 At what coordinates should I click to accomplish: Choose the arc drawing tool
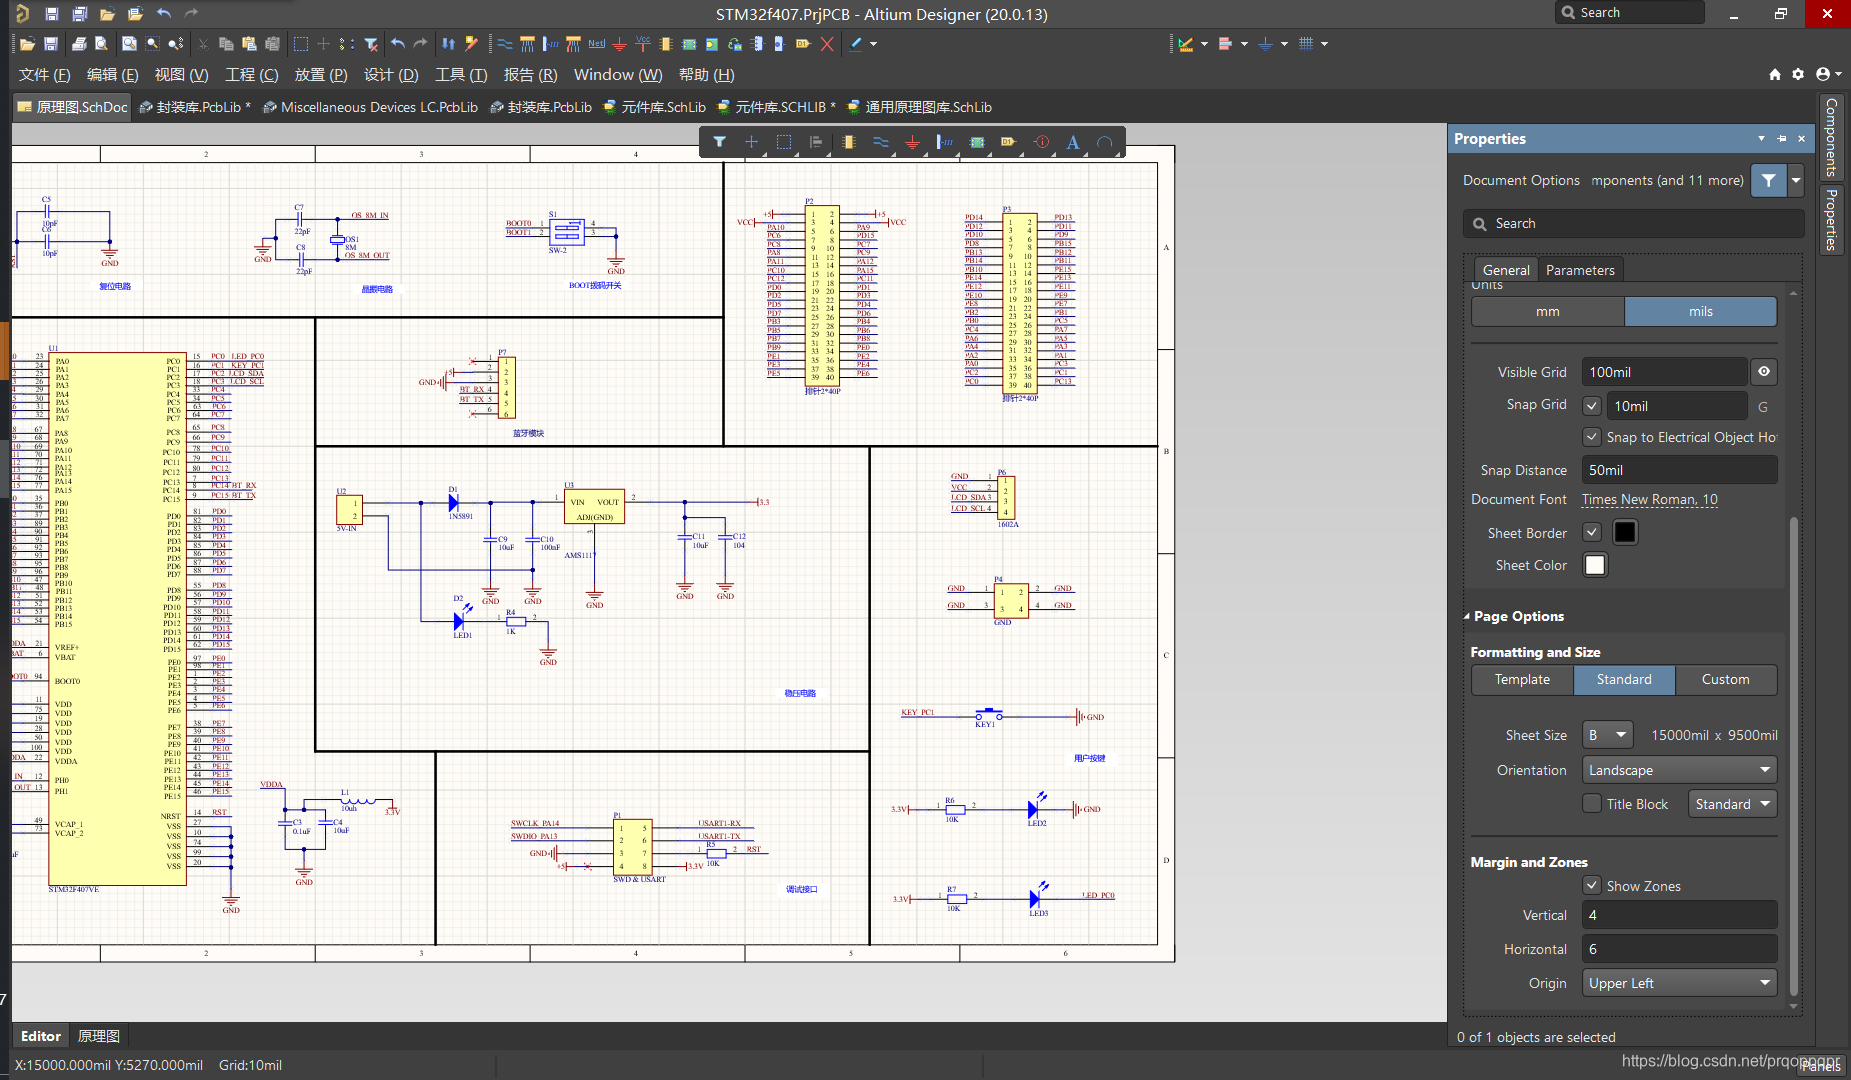point(1104,142)
